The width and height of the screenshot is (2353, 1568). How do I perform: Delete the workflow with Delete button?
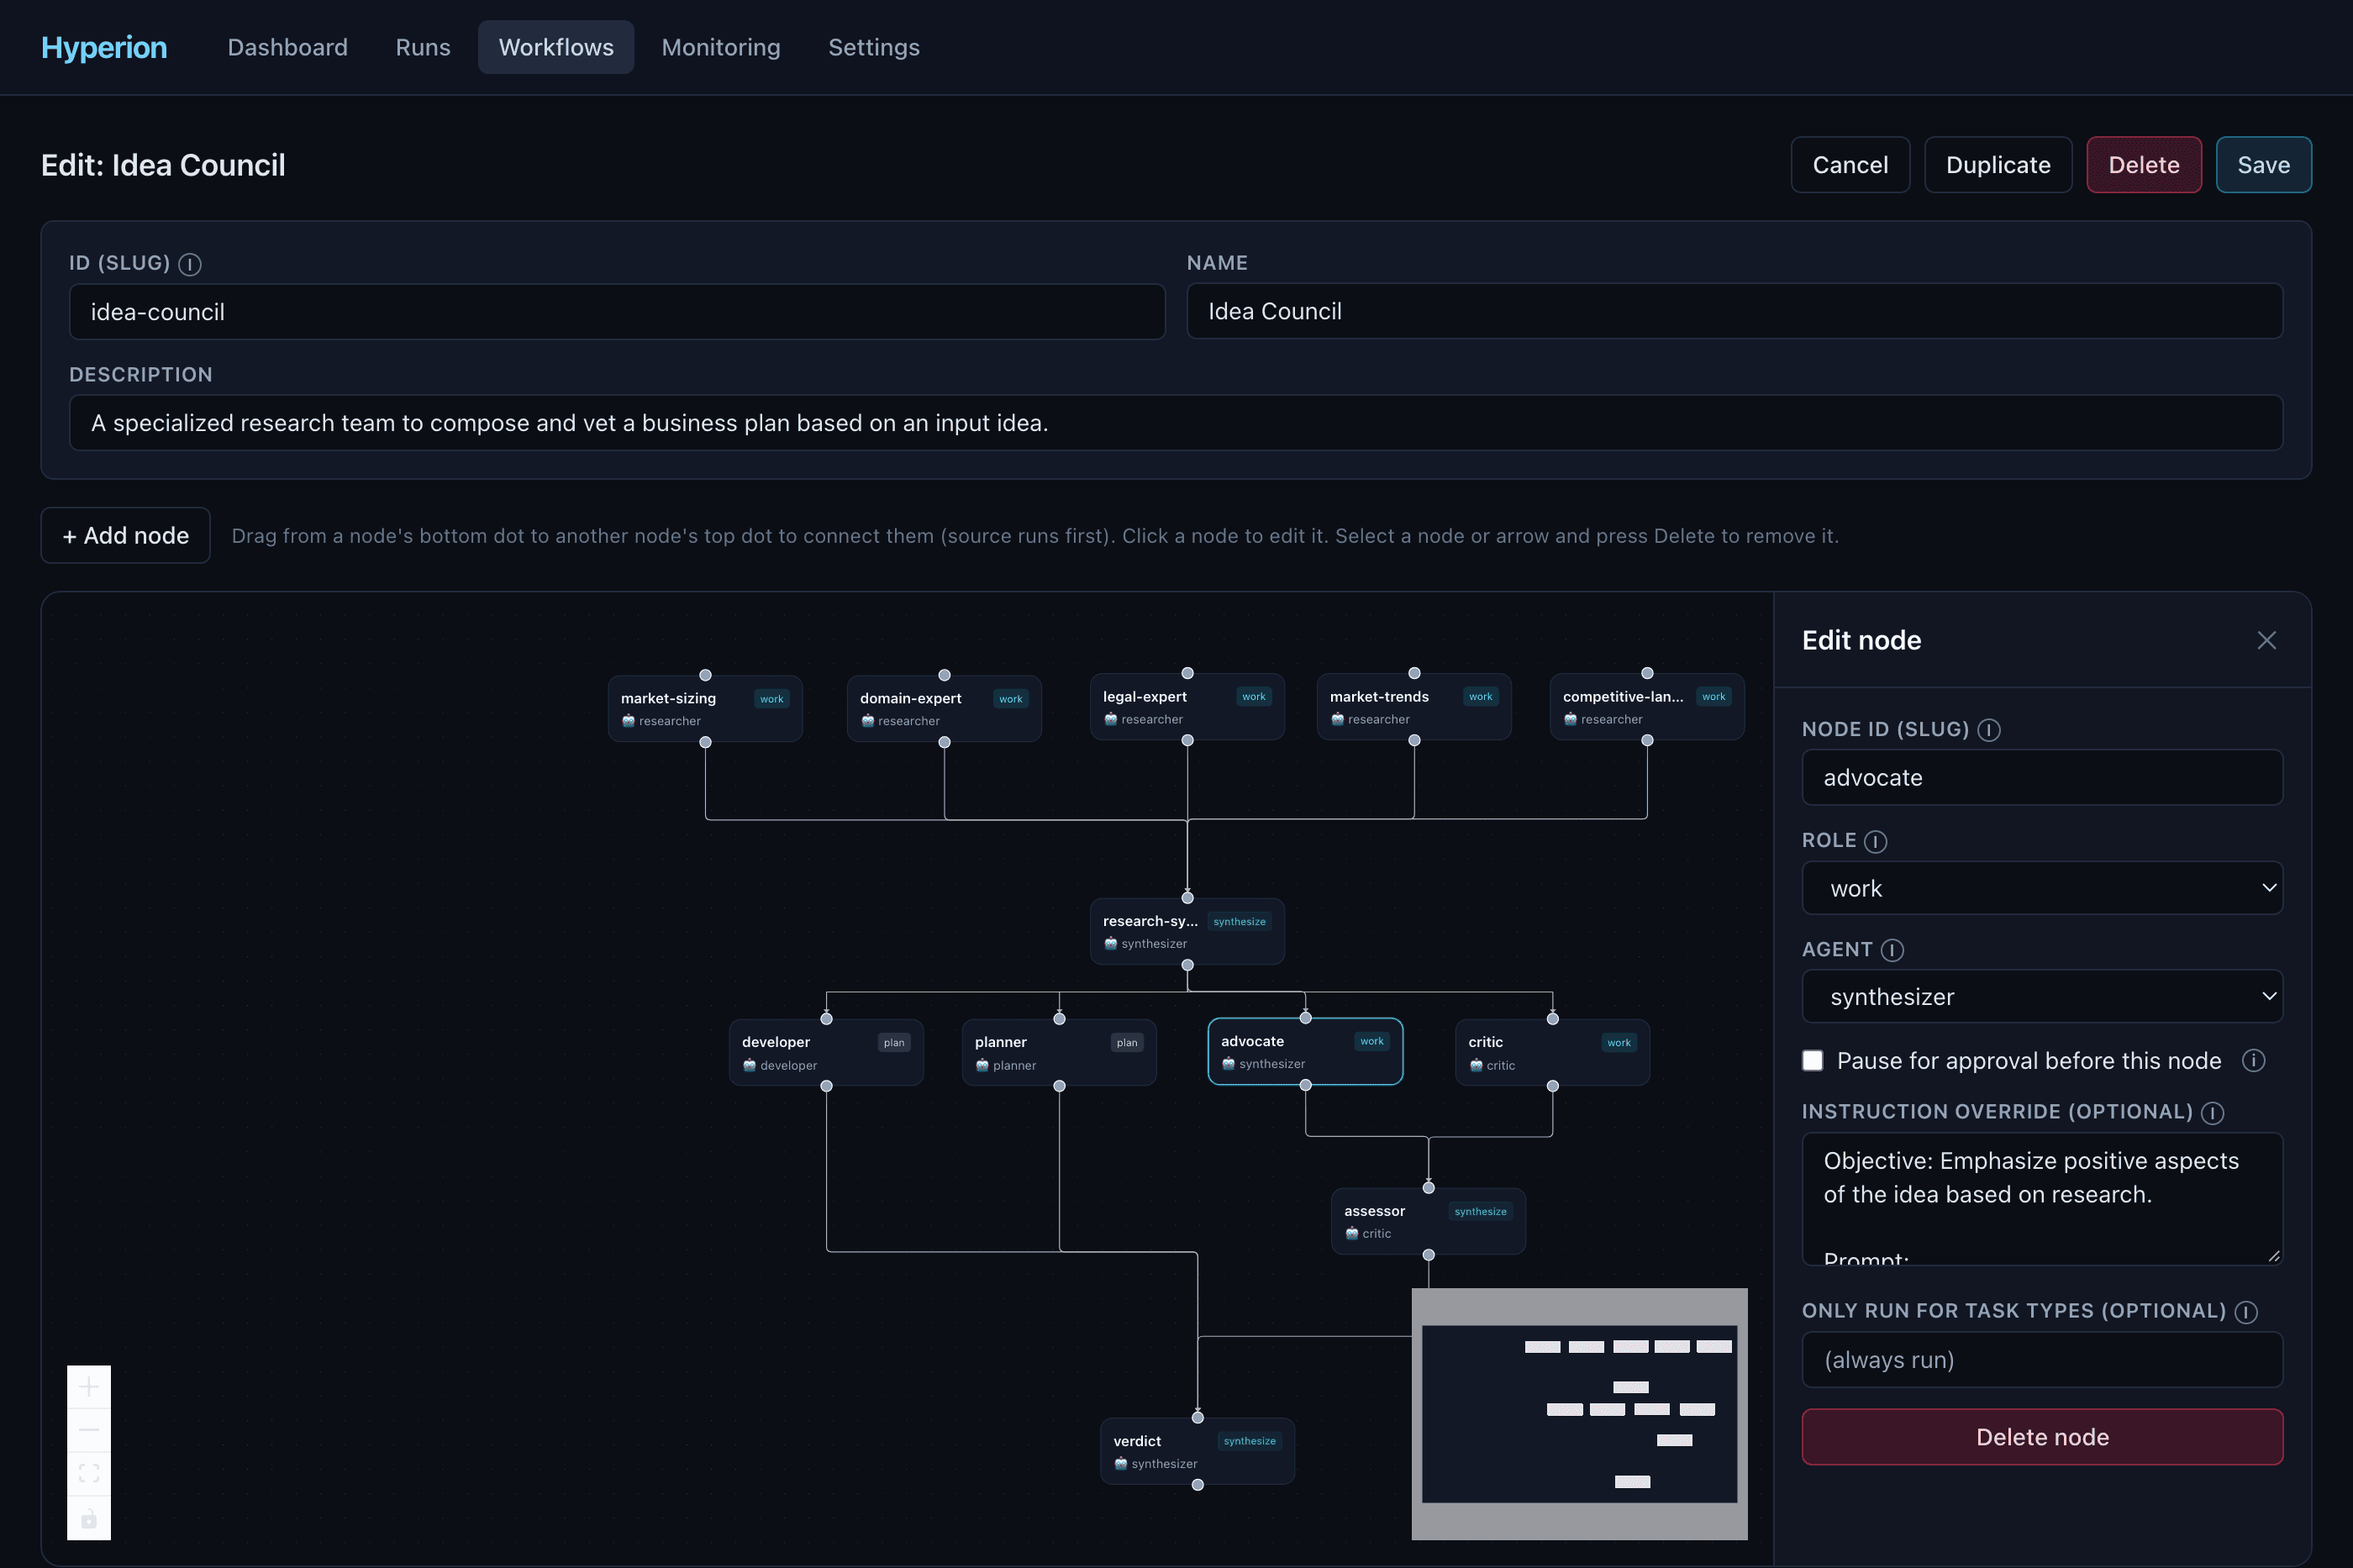pos(2144,165)
